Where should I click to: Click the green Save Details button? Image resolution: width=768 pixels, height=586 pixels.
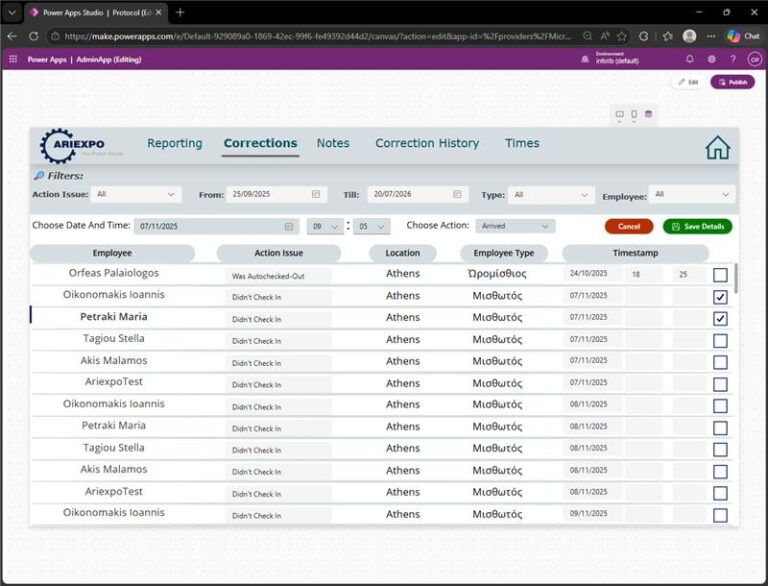point(697,226)
